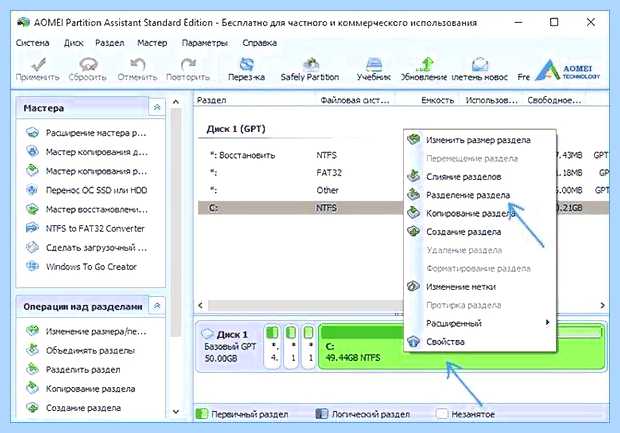
Task: Choose Копирование раздела in context menu
Action: coord(480,213)
